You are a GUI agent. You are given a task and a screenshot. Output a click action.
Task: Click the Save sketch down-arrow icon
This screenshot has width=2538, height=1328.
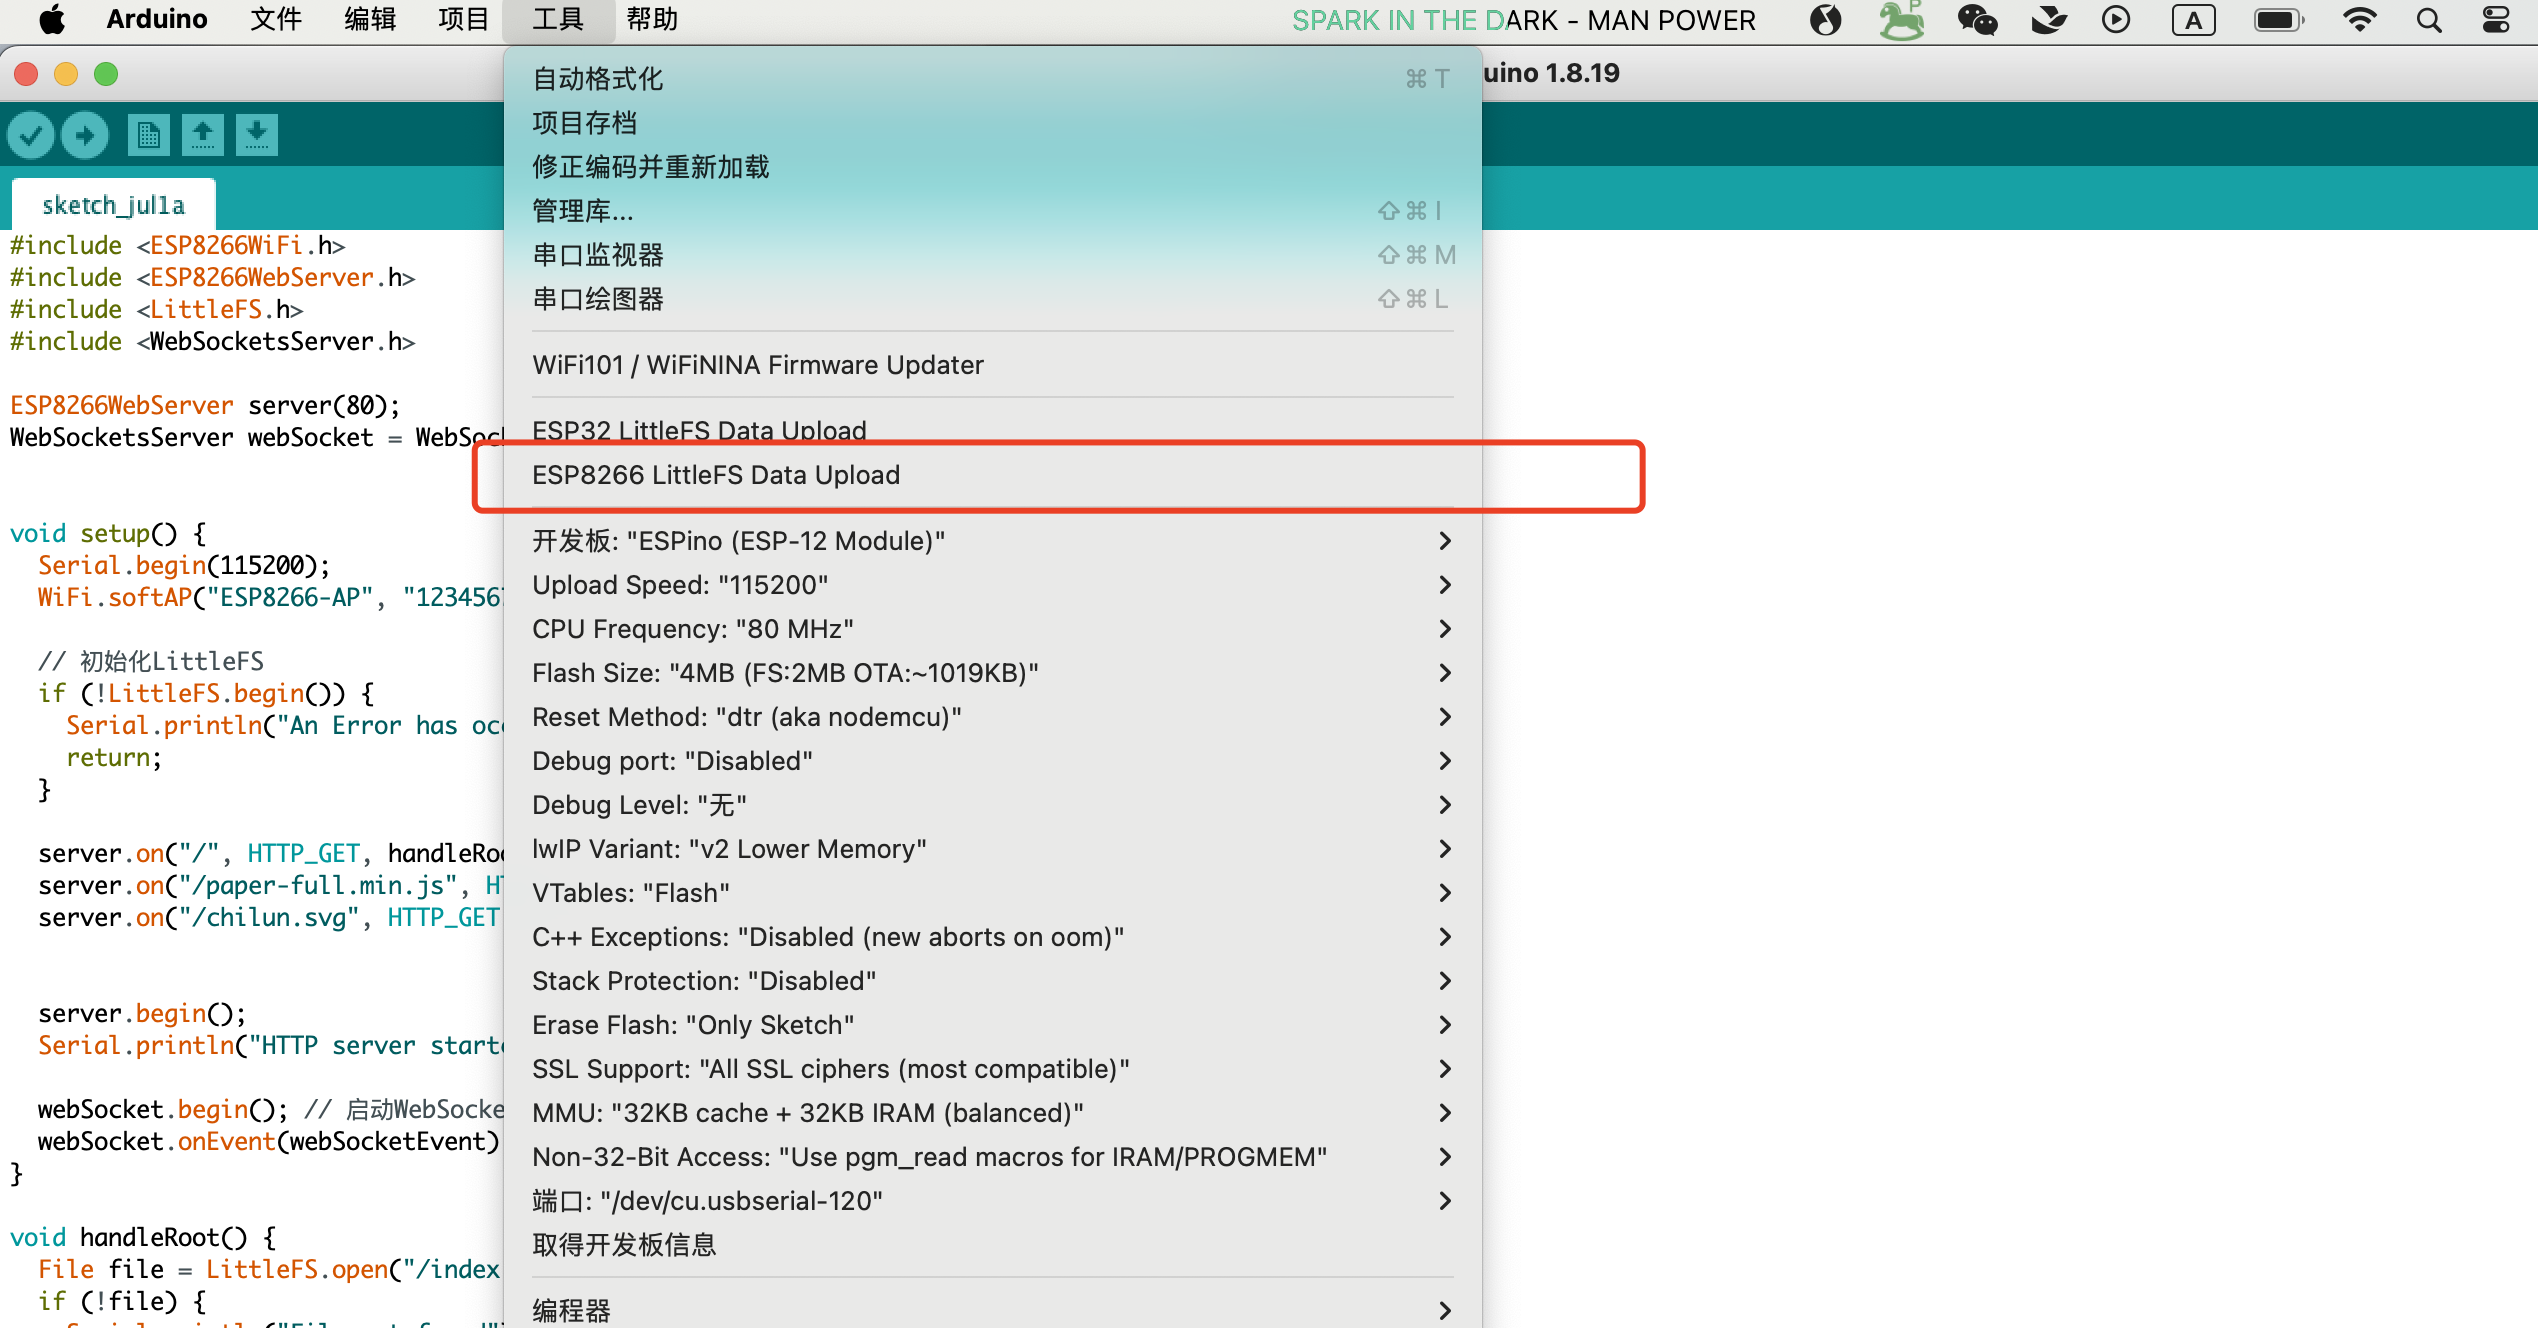[x=257, y=135]
